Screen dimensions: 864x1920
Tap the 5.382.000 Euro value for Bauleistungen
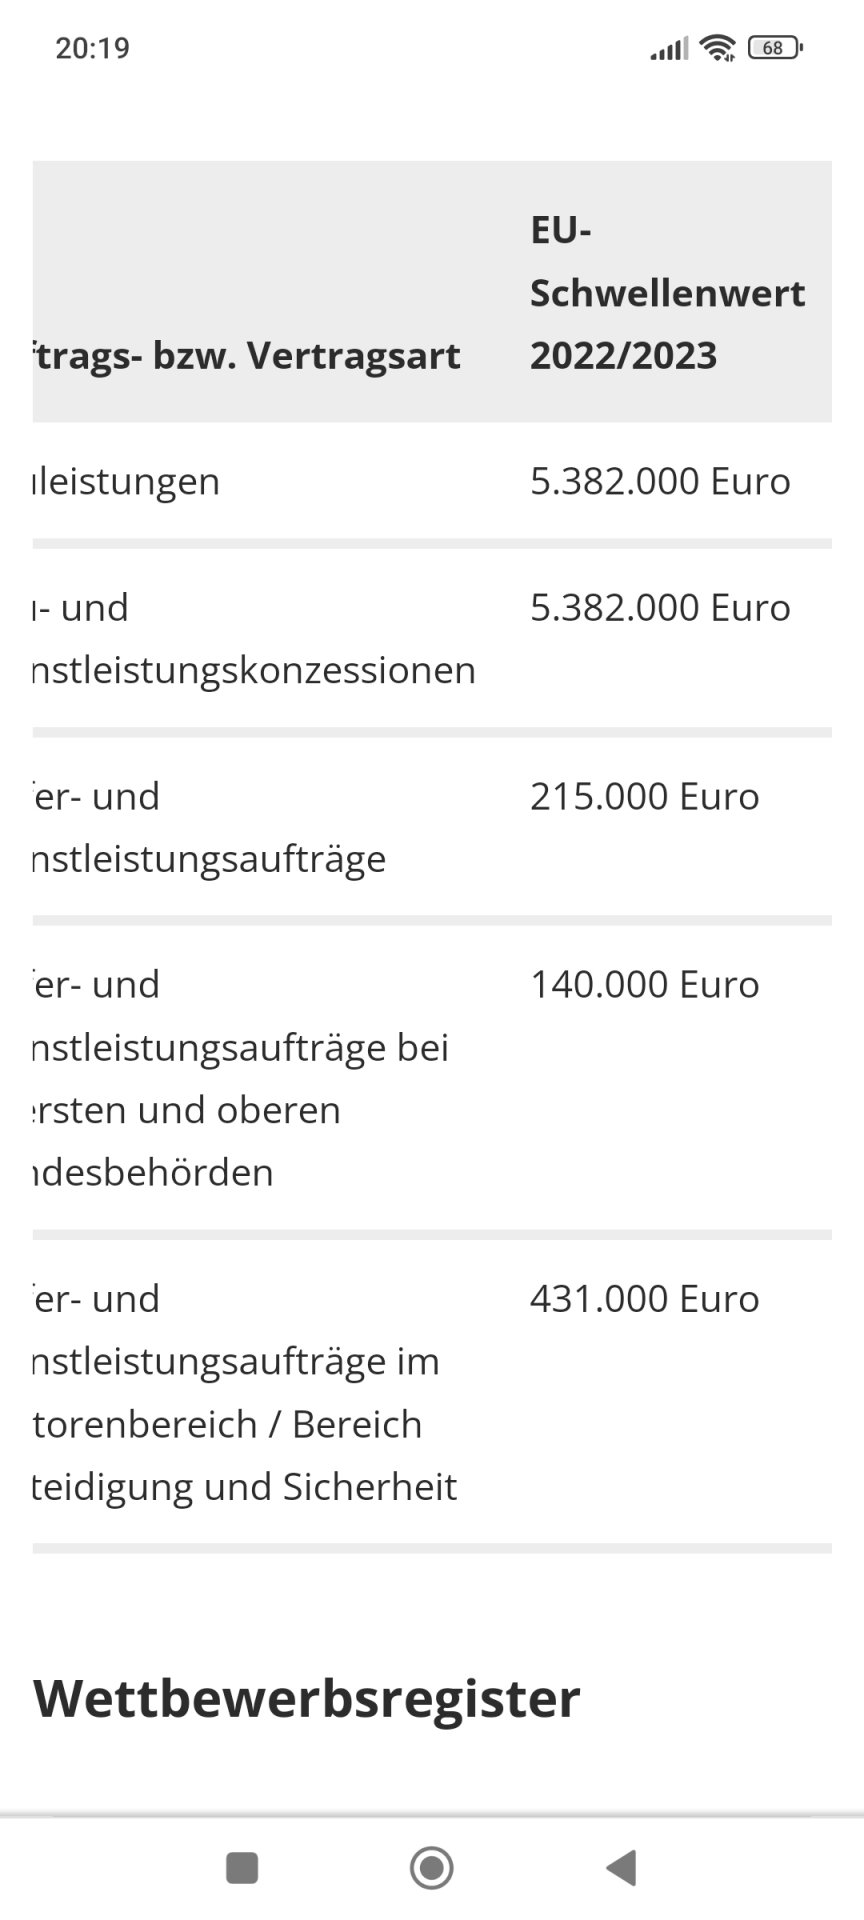click(660, 481)
